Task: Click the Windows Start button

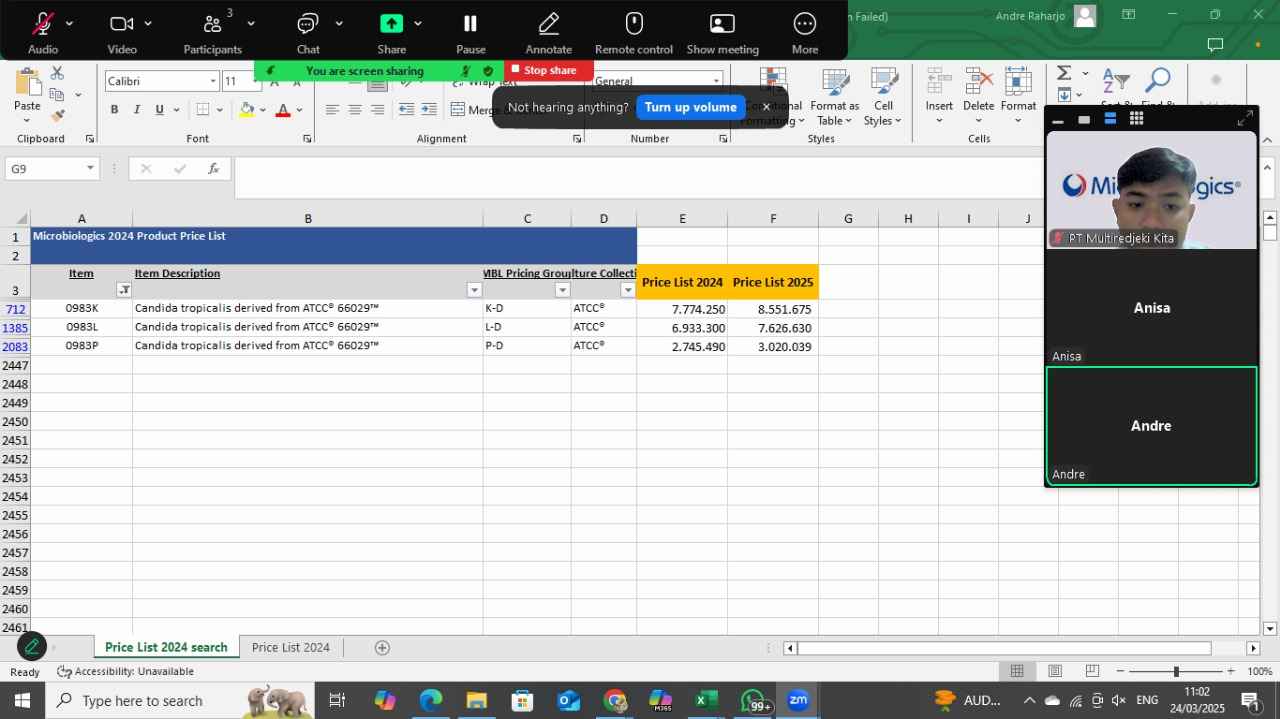Action: [22, 700]
